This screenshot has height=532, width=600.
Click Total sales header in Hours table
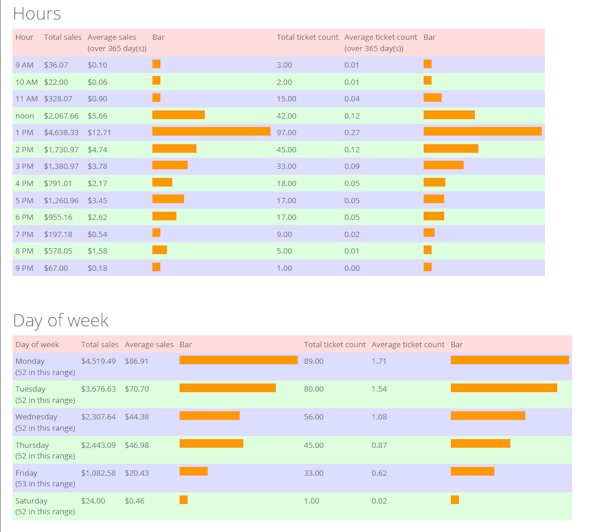[63, 37]
